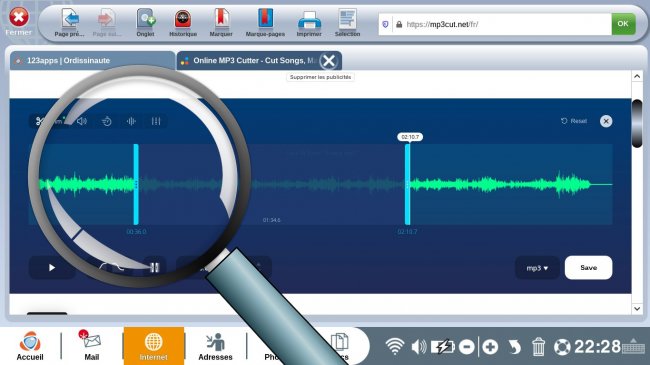Viewport: 650px width, 365px height.
Task: Close the Online MP3 Cutter tab
Action: coord(329,61)
